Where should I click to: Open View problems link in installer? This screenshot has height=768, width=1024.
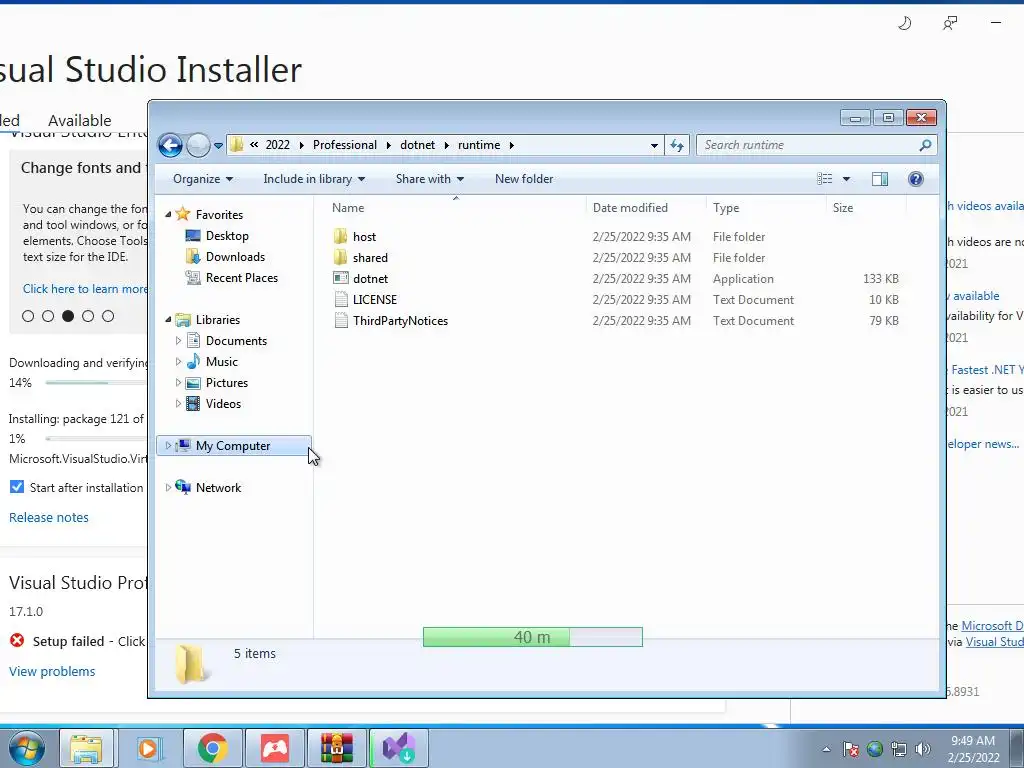coord(52,671)
